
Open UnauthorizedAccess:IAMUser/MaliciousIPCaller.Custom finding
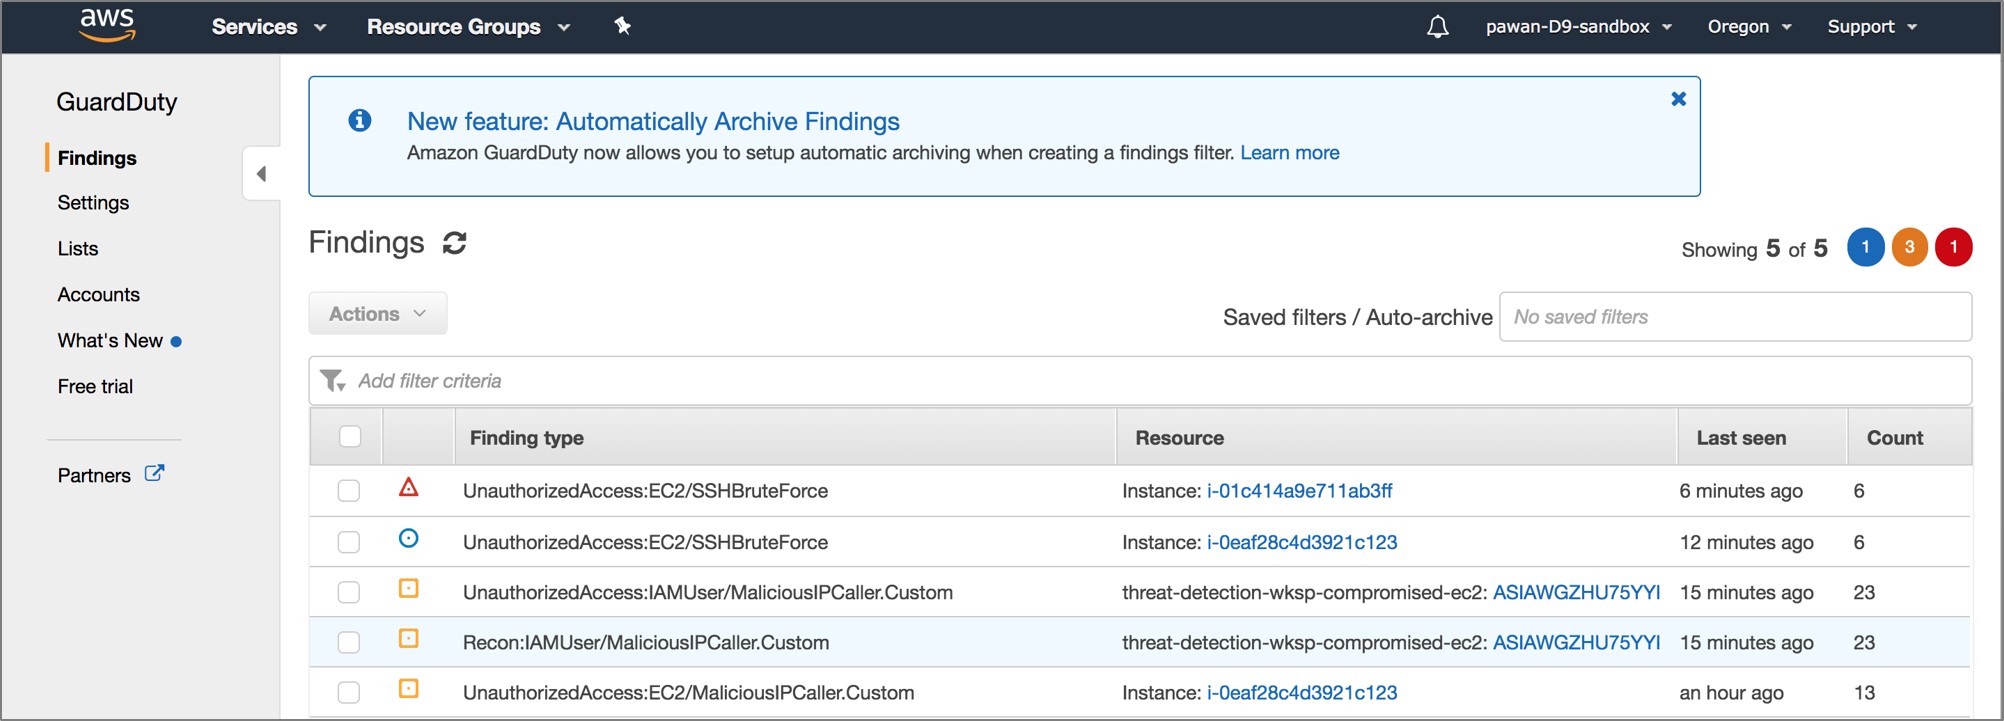(708, 592)
